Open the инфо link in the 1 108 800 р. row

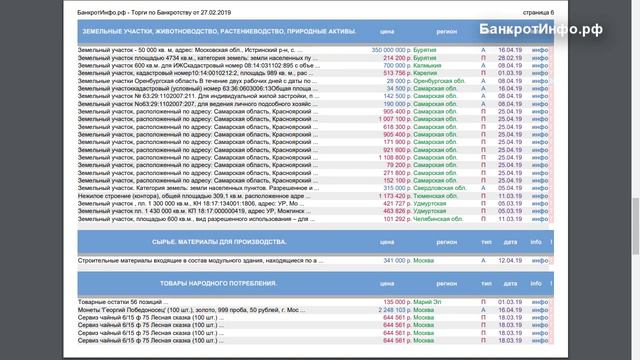tap(540, 158)
